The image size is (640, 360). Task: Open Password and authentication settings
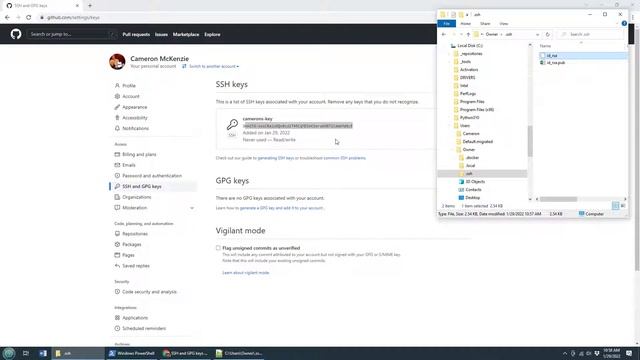(x=152, y=176)
